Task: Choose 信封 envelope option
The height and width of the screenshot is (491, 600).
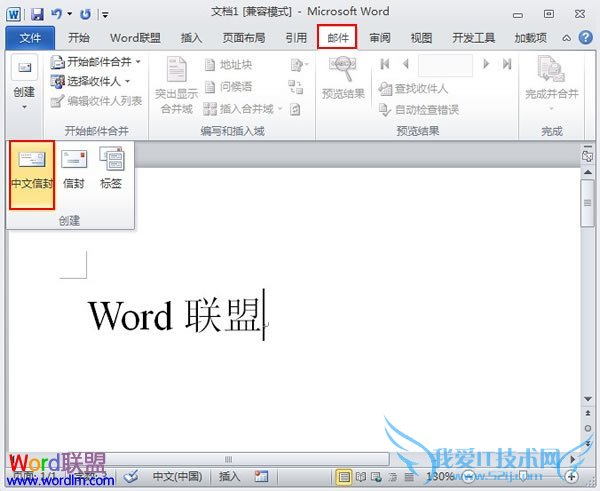Action: coord(73,168)
